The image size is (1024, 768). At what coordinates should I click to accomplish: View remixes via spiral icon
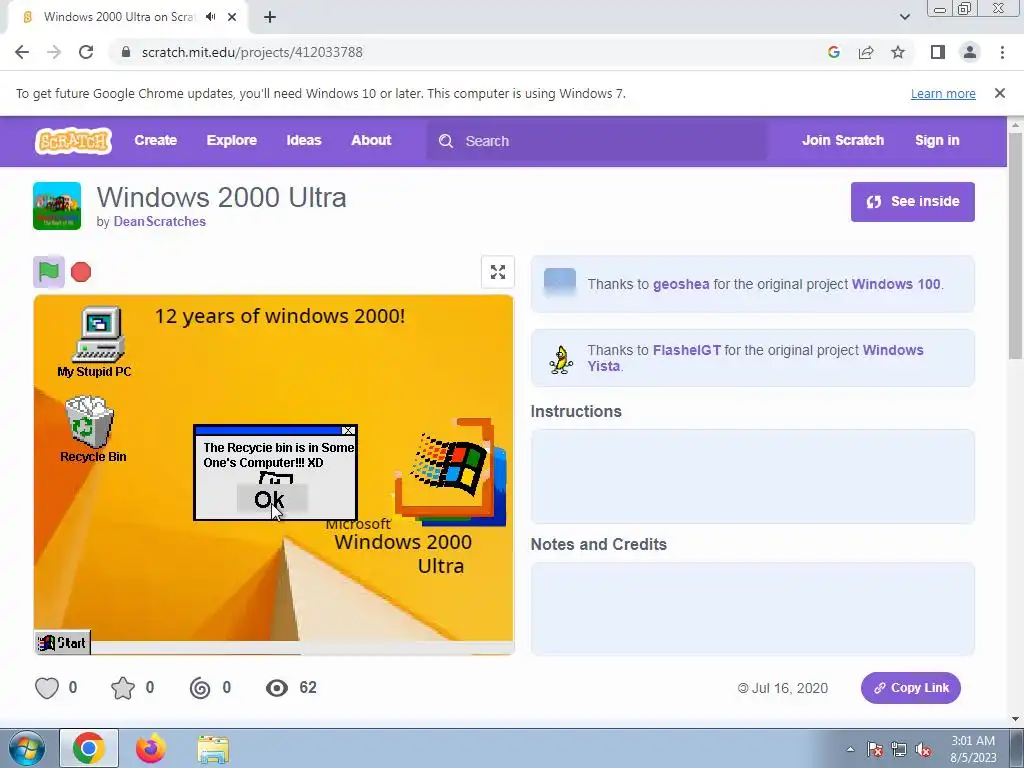[200, 688]
